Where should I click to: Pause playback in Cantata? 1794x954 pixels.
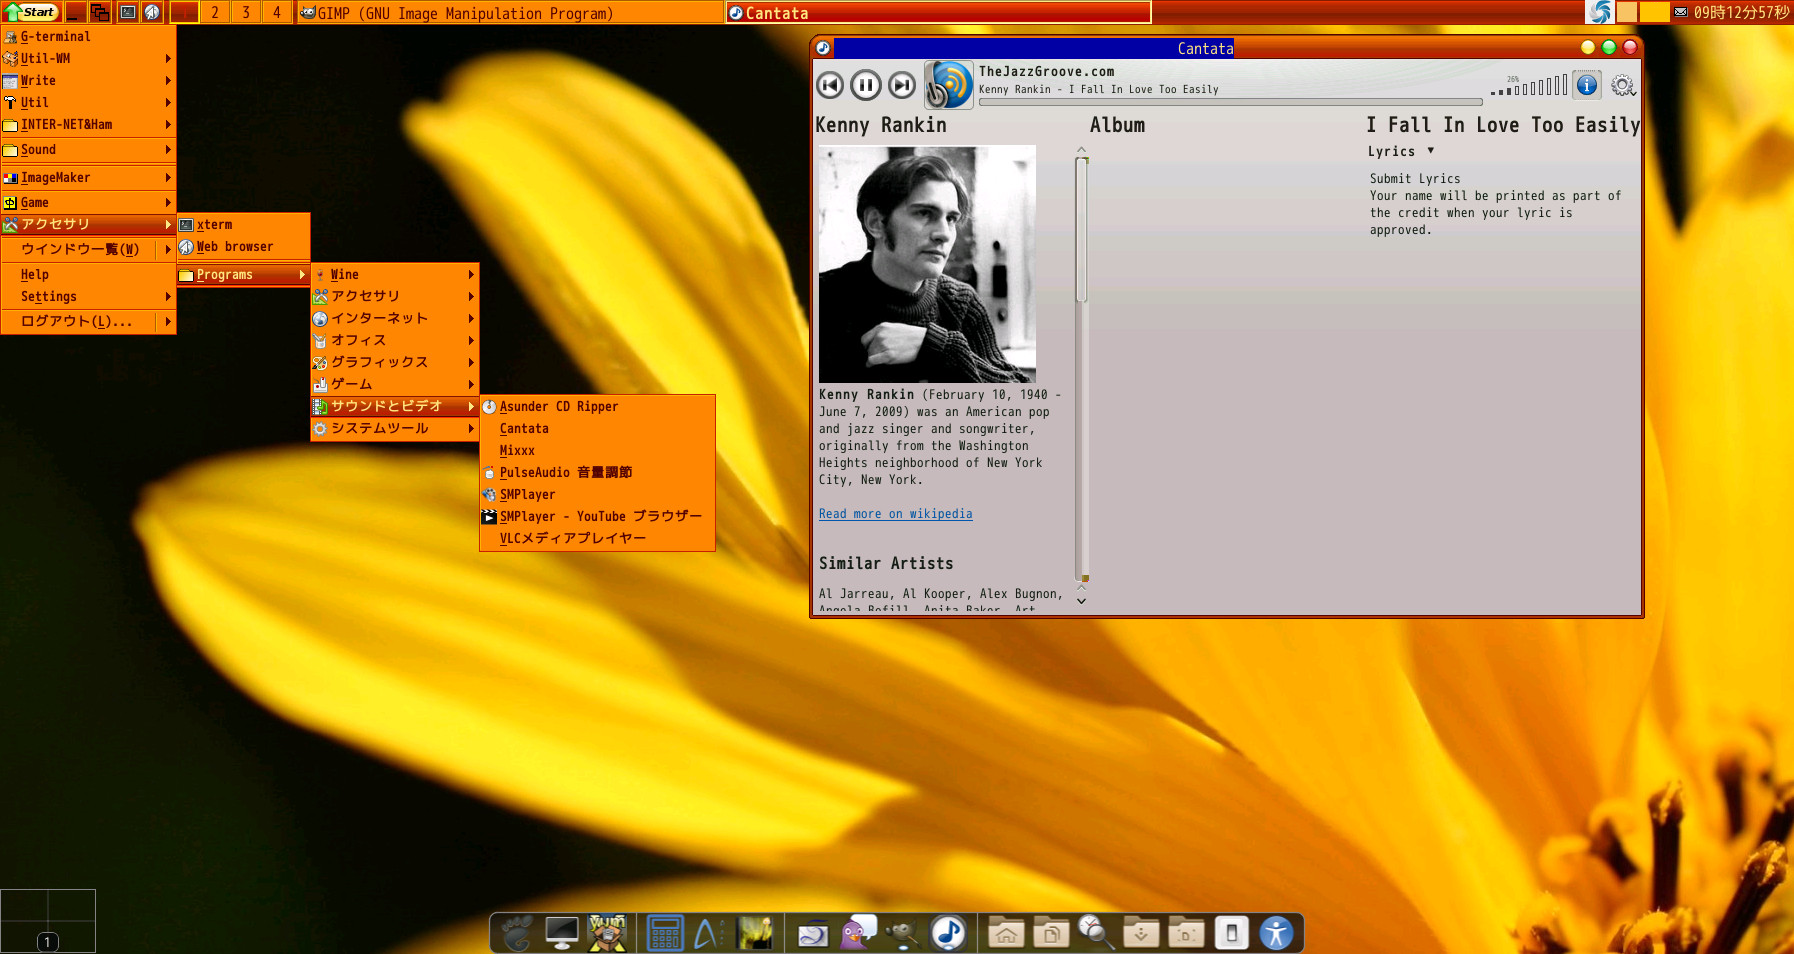coord(865,86)
